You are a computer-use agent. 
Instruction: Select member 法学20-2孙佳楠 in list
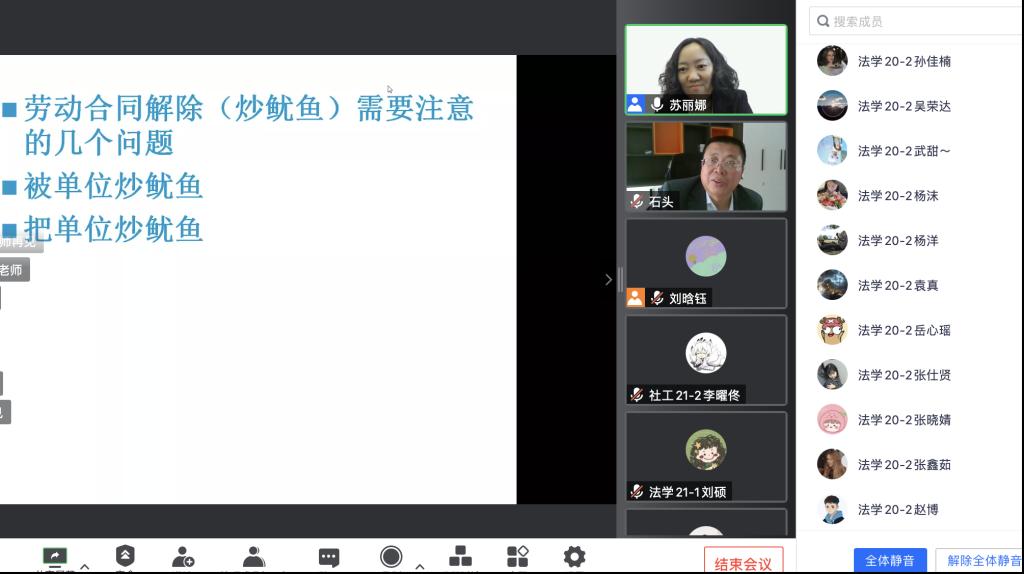tap(904, 61)
